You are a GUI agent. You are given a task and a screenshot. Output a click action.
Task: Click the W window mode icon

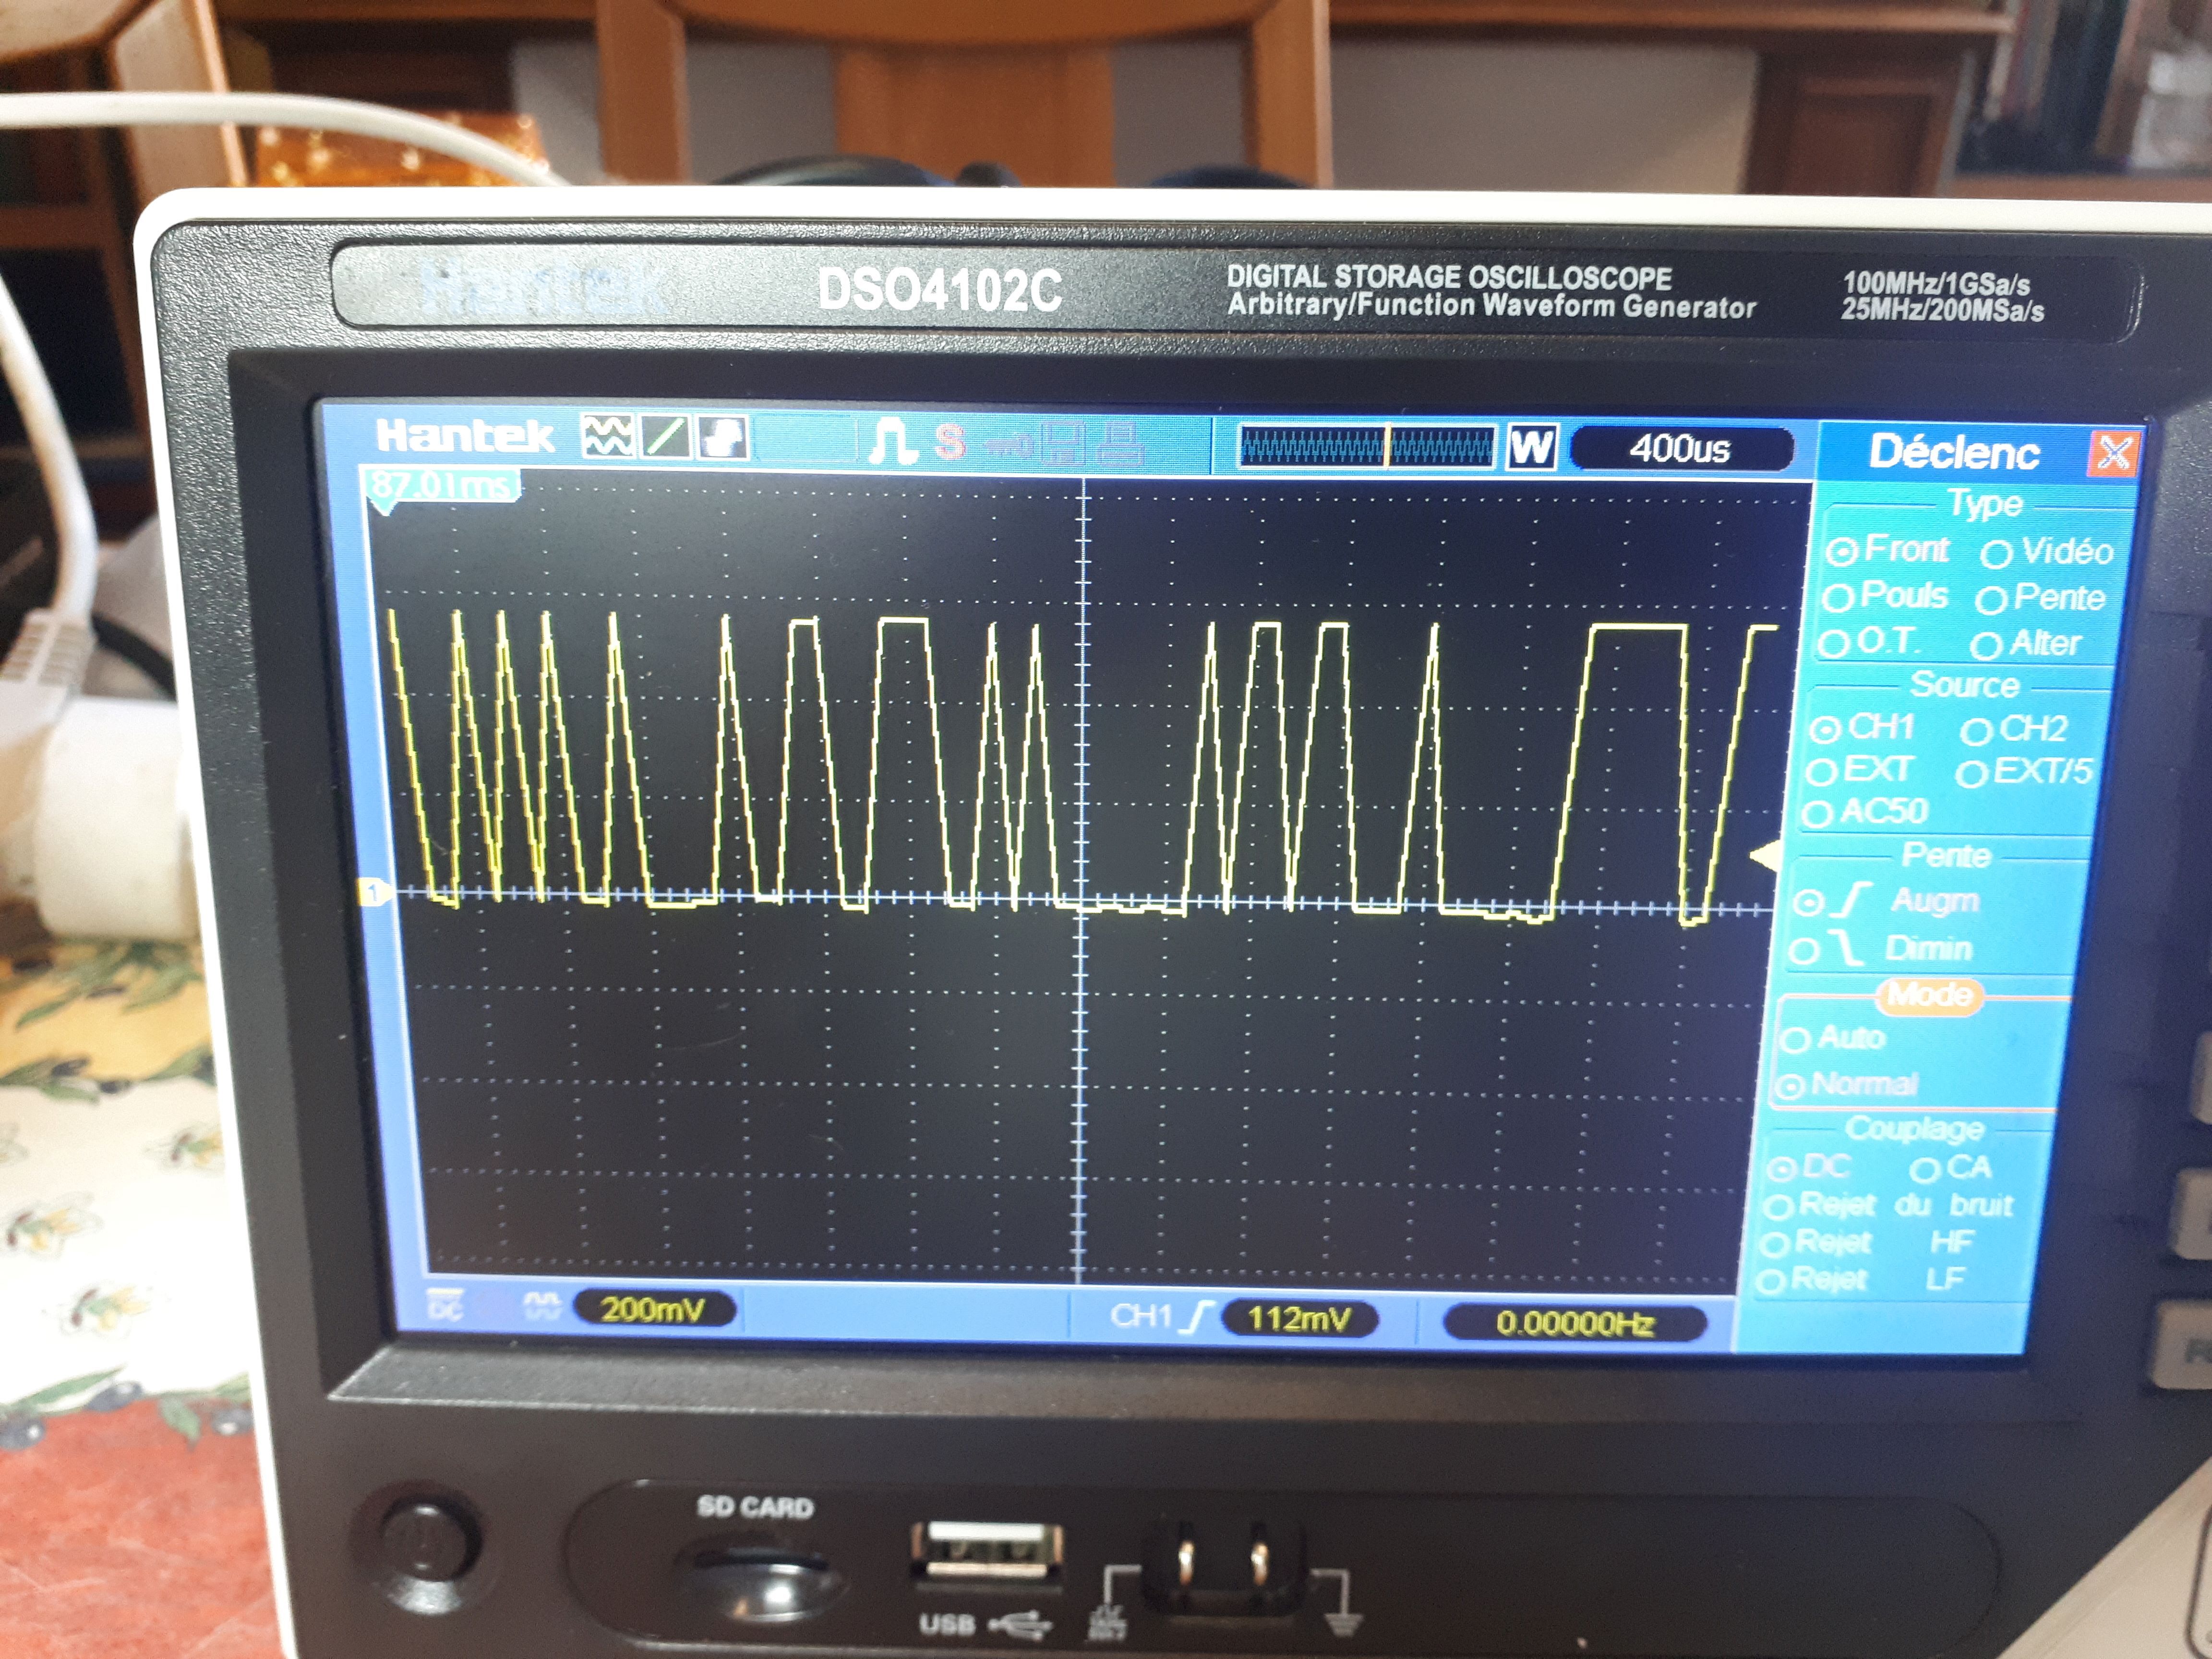click(x=1531, y=447)
